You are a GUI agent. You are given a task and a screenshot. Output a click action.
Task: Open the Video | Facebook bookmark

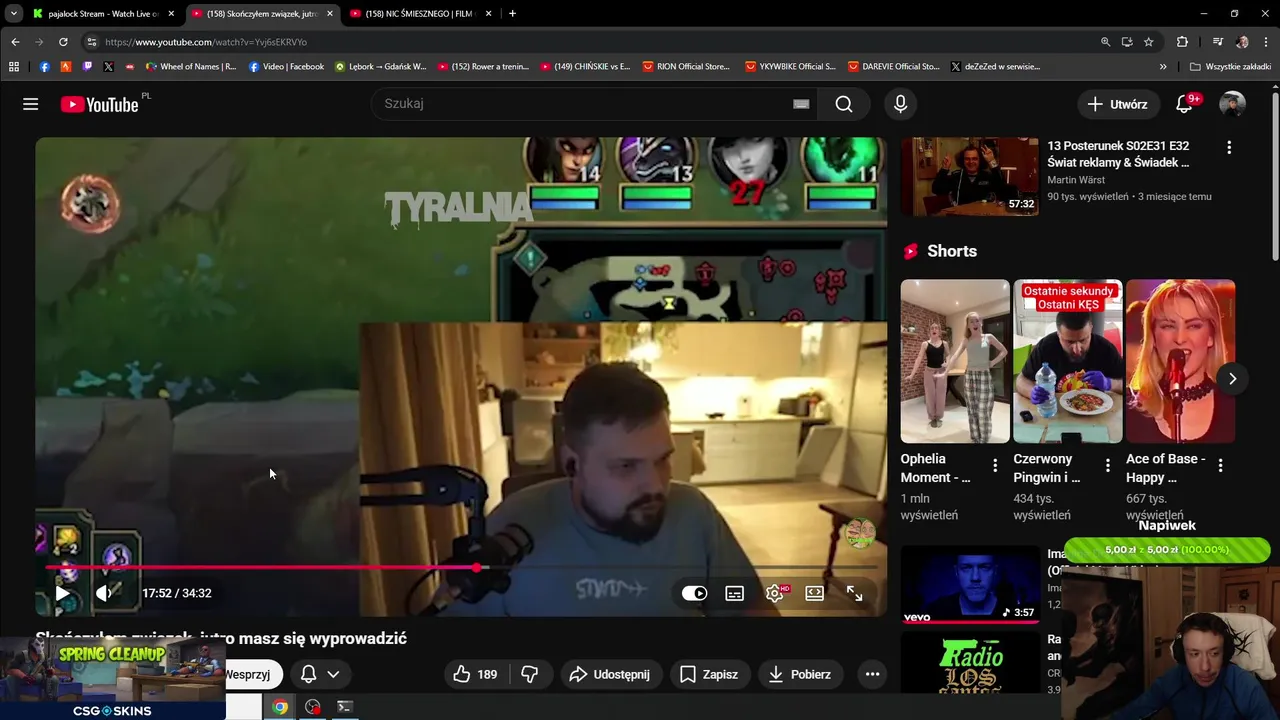(x=286, y=67)
